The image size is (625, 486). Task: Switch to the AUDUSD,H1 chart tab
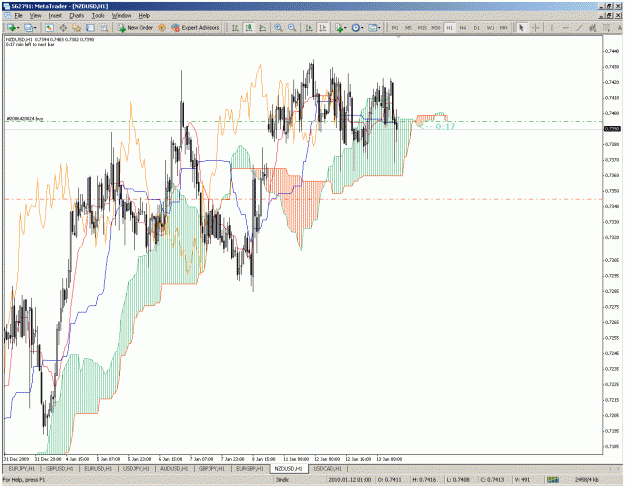coord(174,468)
